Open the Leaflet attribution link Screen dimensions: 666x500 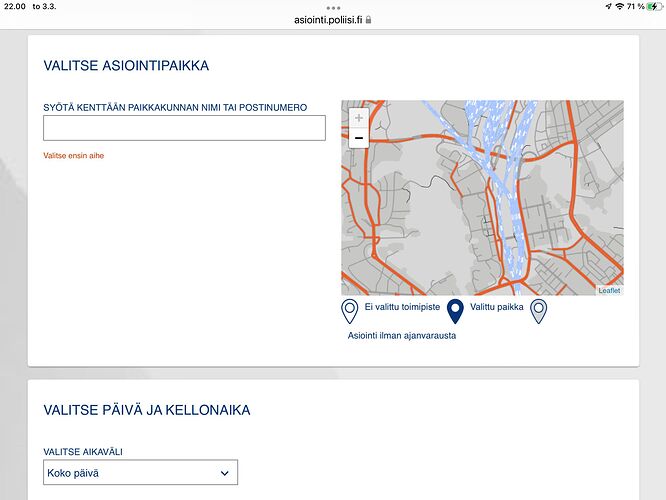click(x=609, y=290)
